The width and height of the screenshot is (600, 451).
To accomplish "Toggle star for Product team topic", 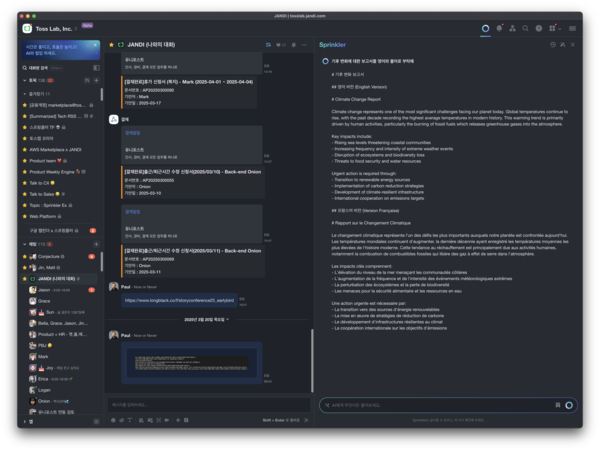I will (x=25, y=160).
